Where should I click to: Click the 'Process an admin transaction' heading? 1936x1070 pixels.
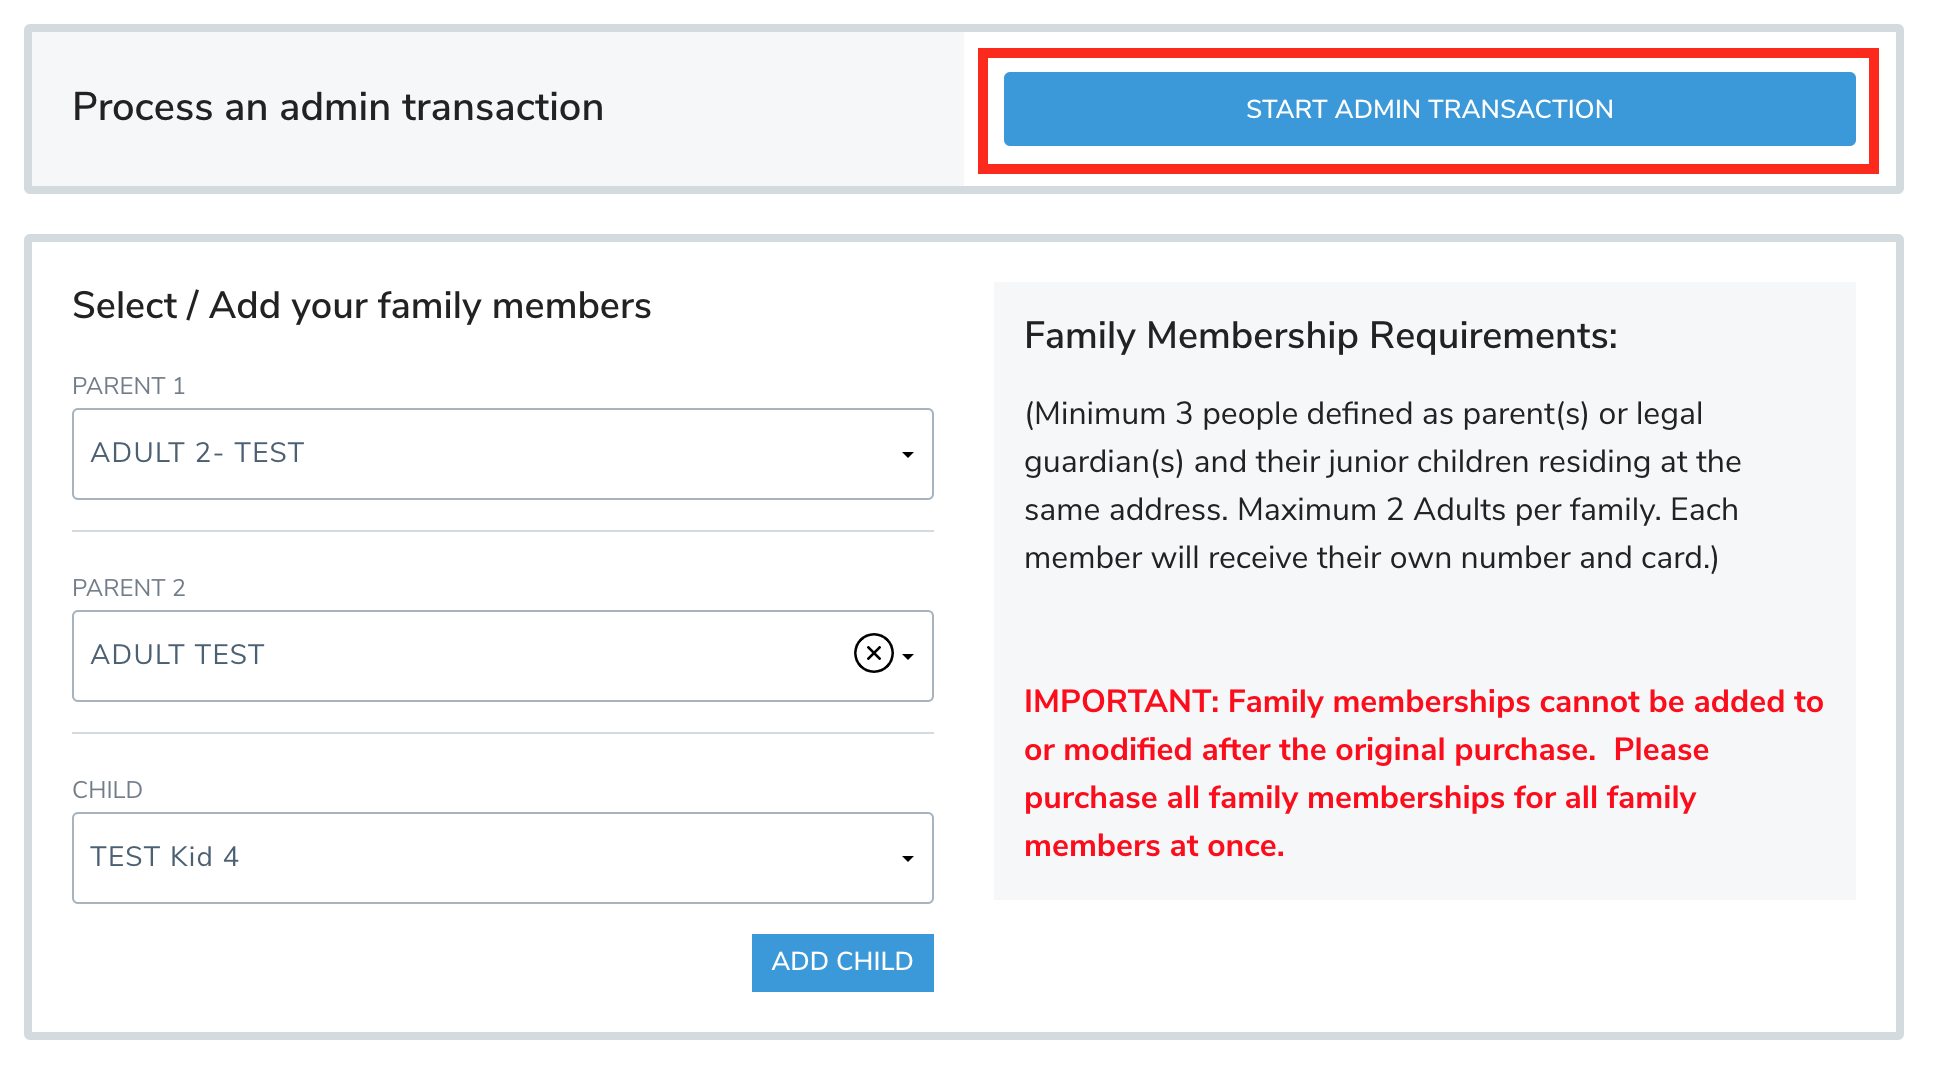pyautogui.click(x=338, y=107)
